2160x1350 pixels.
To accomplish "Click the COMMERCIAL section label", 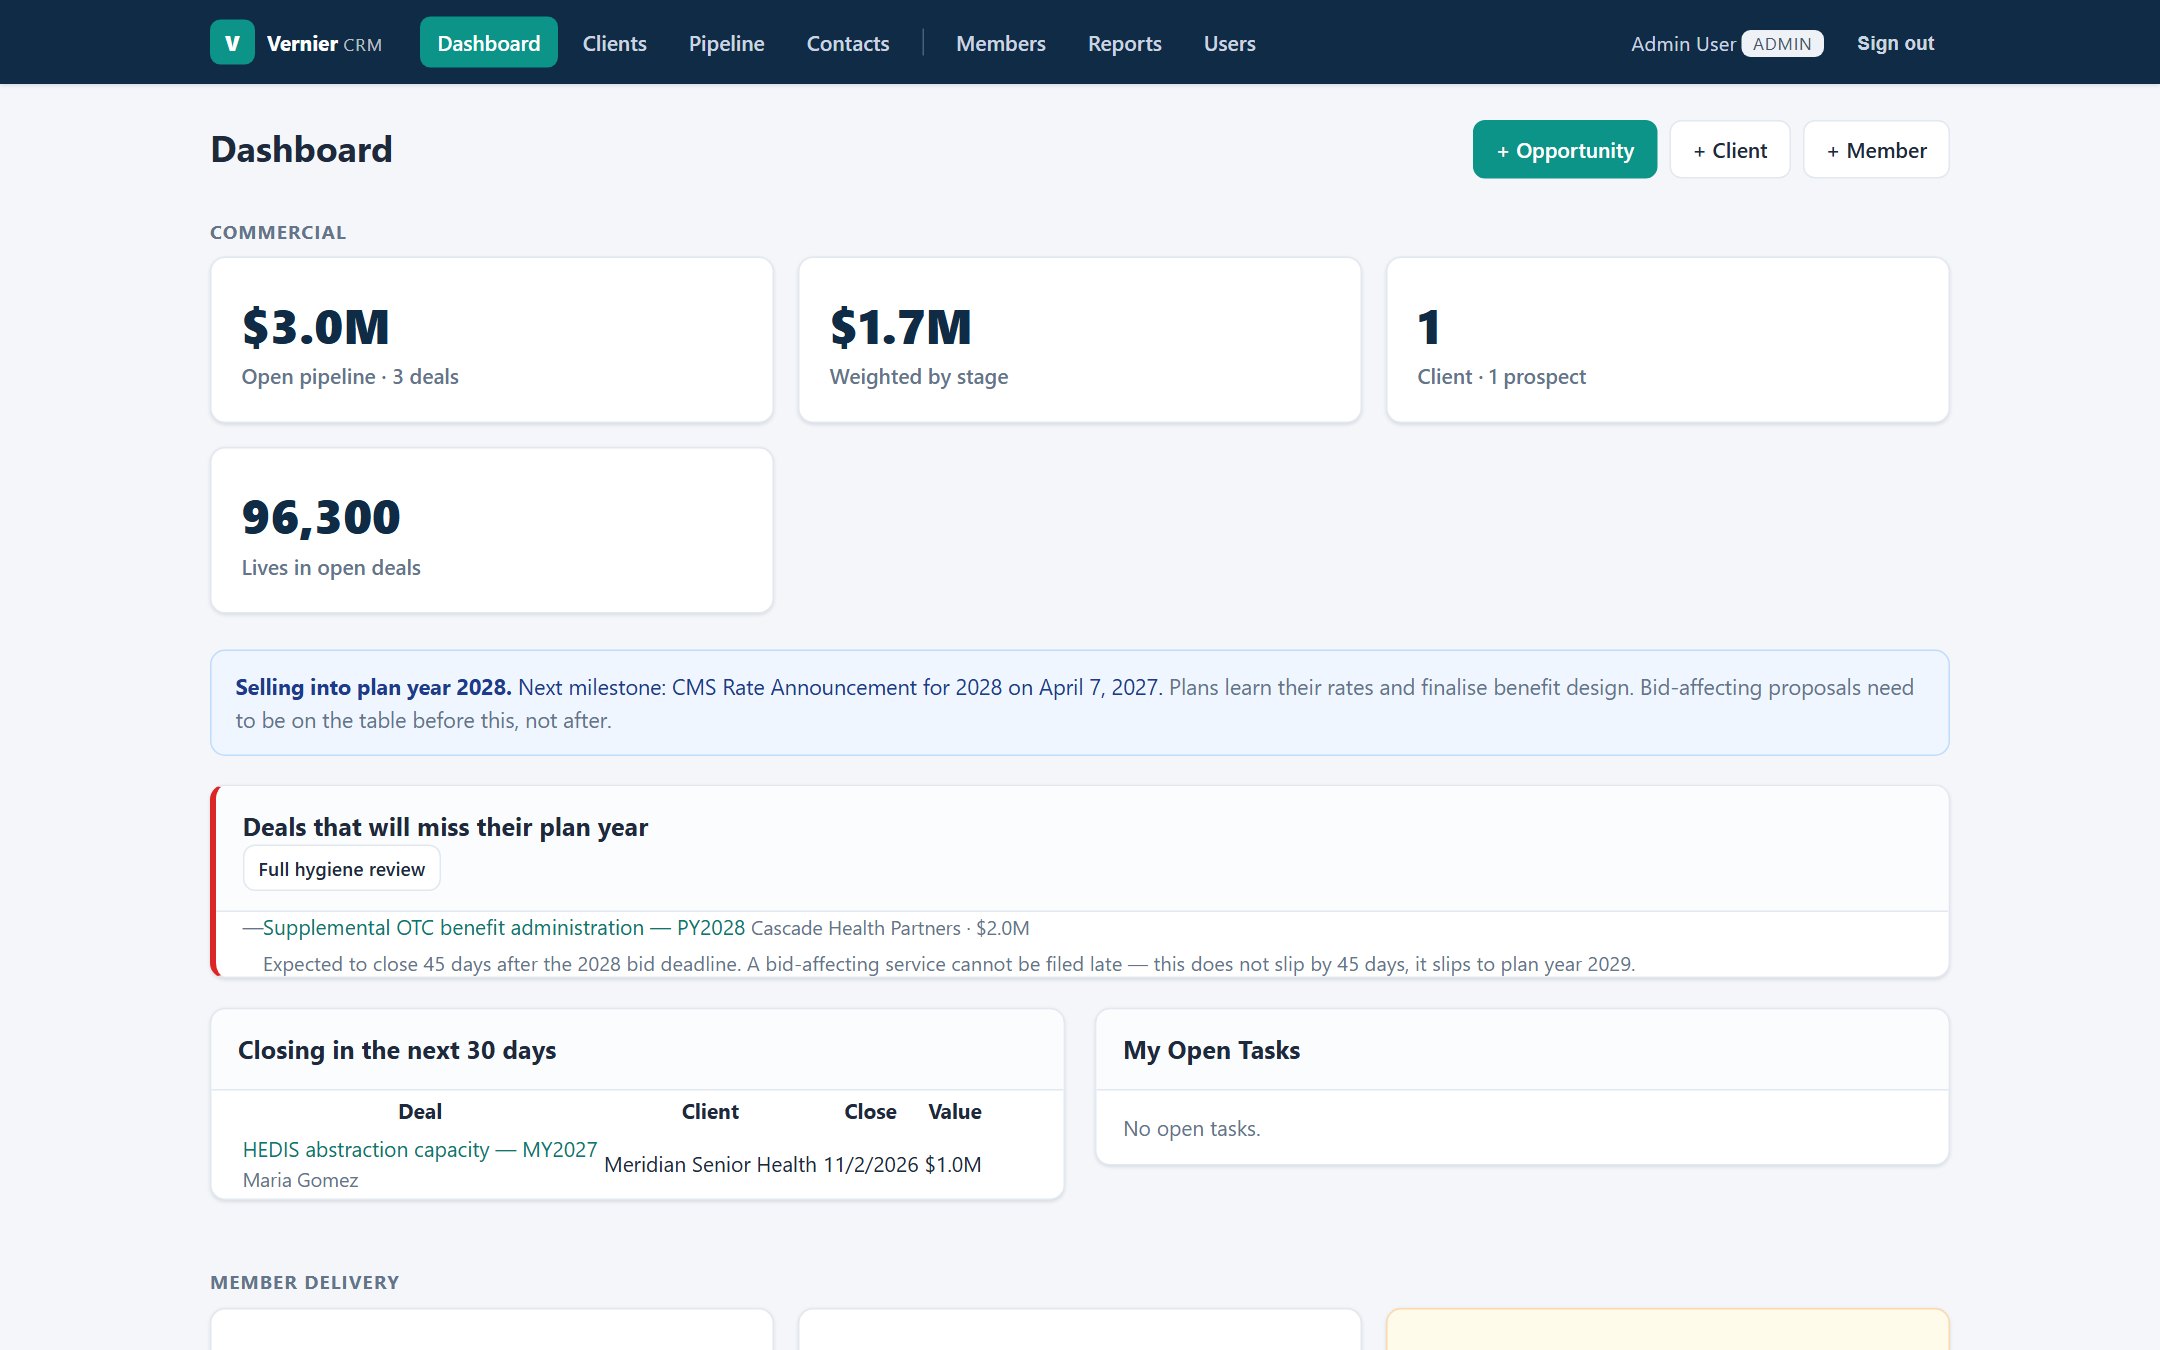I will (x=278, y=233).
